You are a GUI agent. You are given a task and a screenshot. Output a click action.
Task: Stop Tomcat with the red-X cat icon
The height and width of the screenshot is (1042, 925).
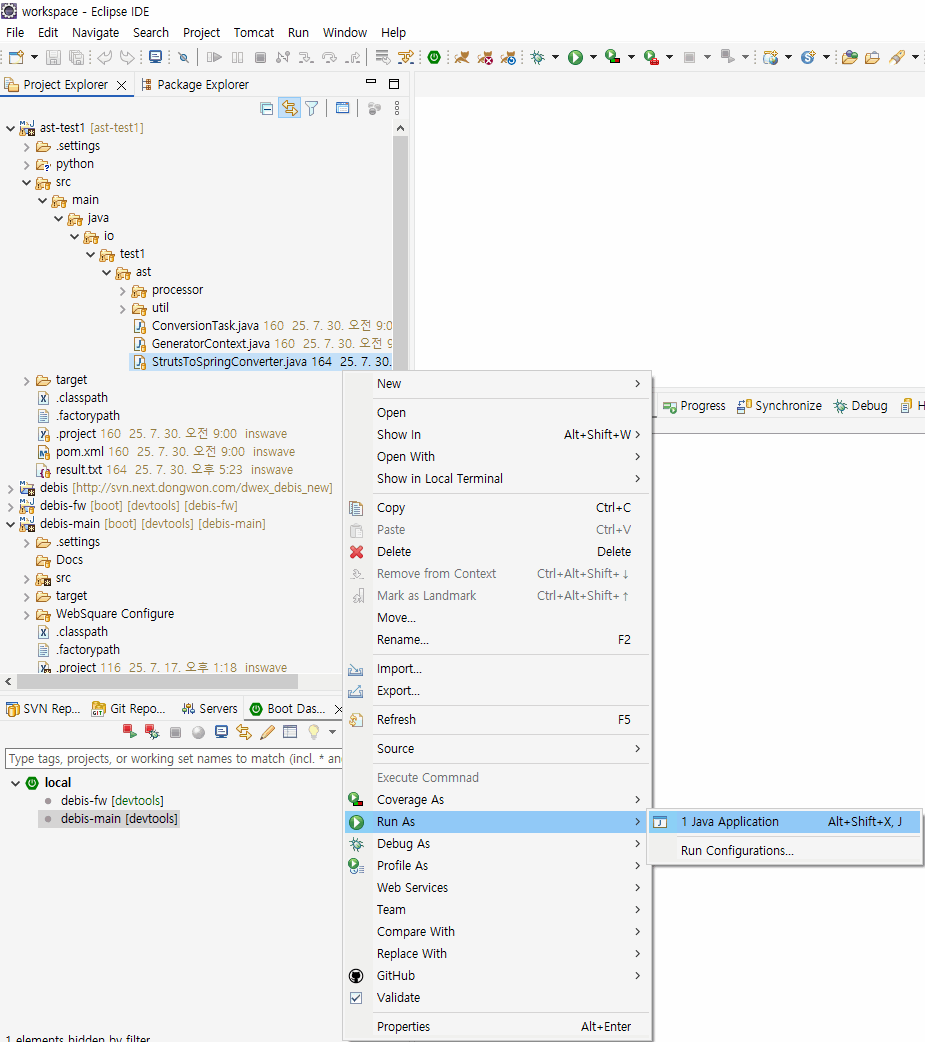(485, 58)
